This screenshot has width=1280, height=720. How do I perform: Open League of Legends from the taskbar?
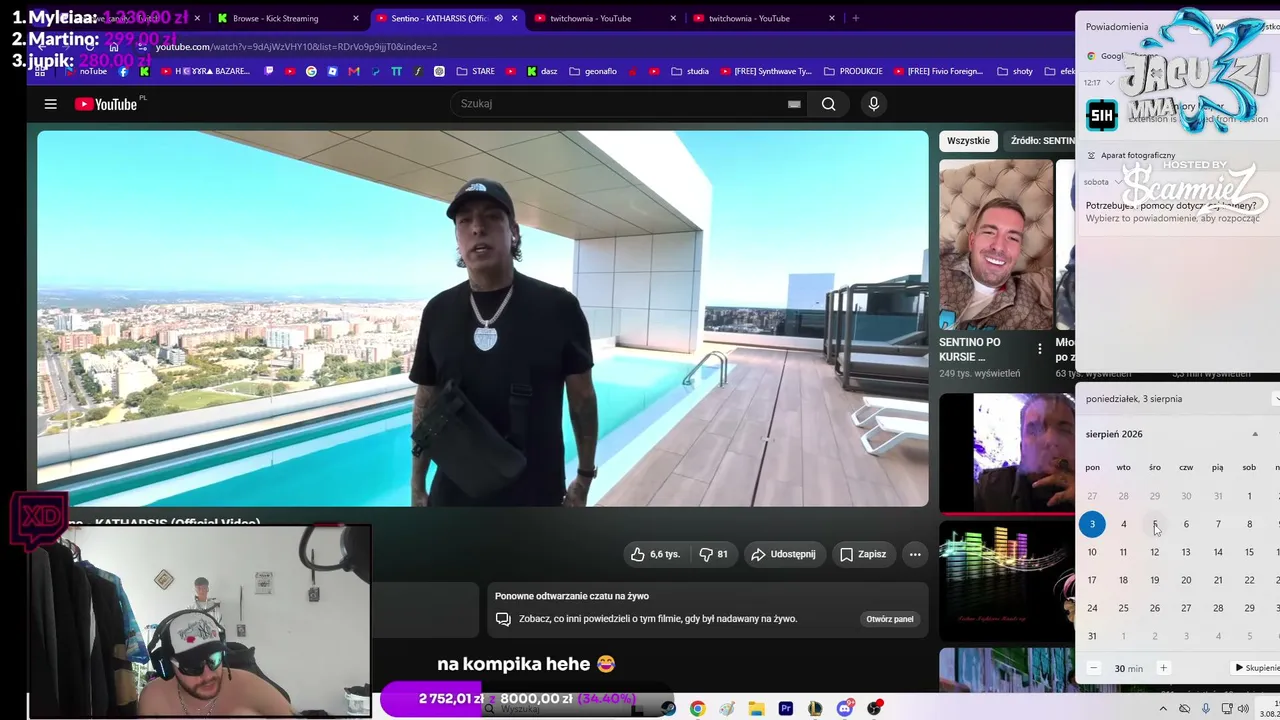coord(815,709)
